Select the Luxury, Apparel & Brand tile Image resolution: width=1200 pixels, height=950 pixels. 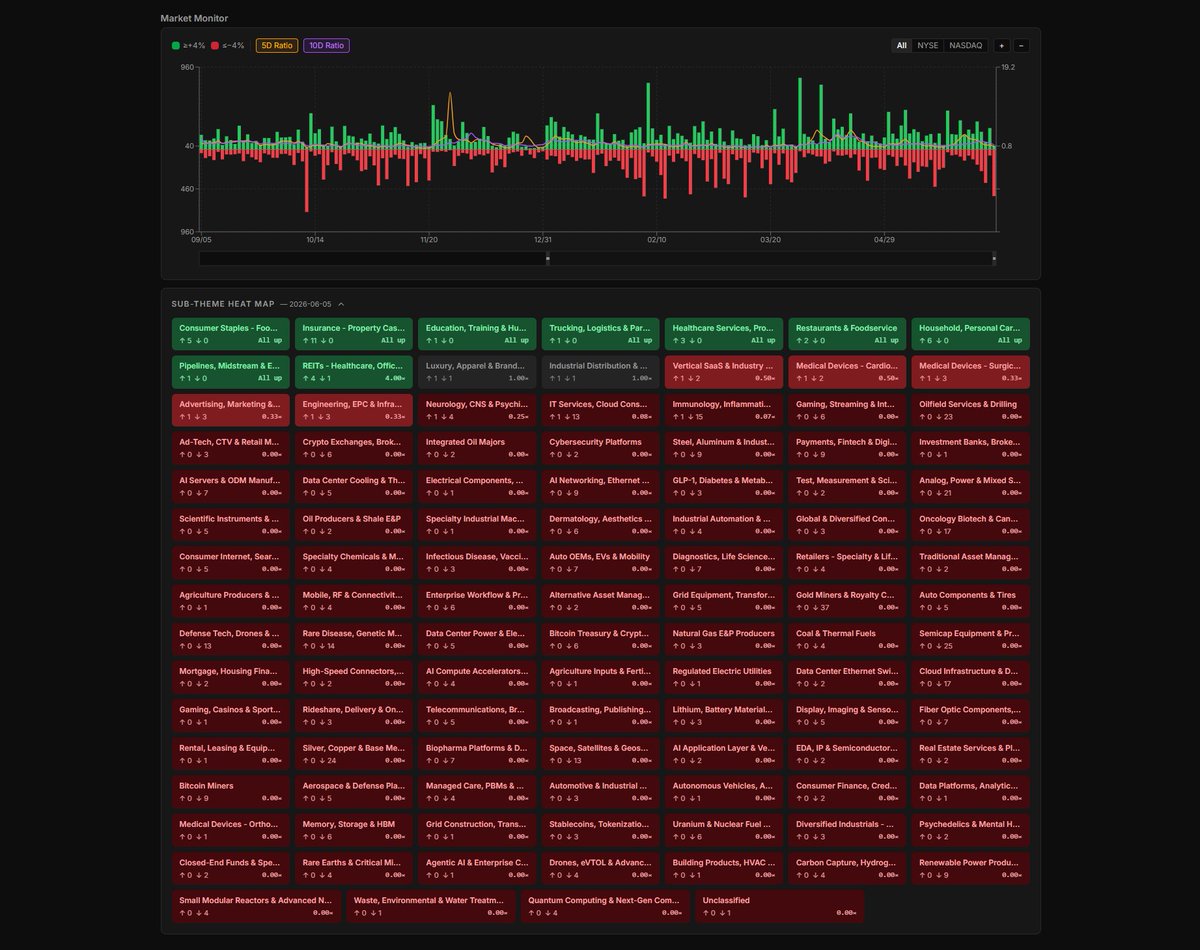(477, 372)
